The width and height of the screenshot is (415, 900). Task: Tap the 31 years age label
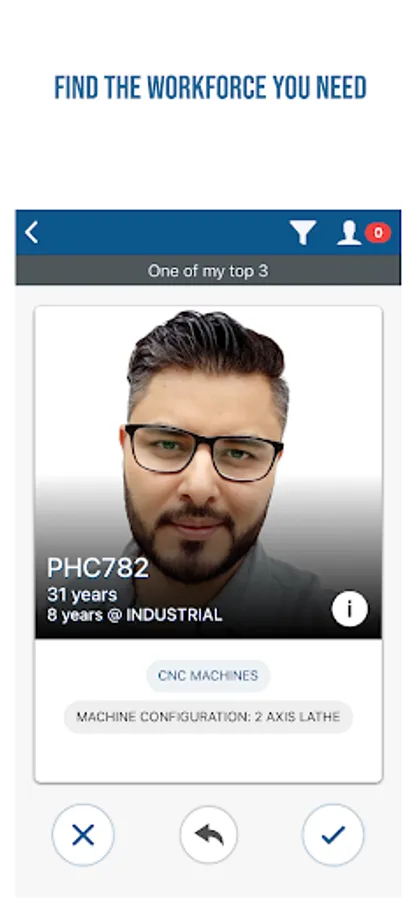[x=82, y=595]
